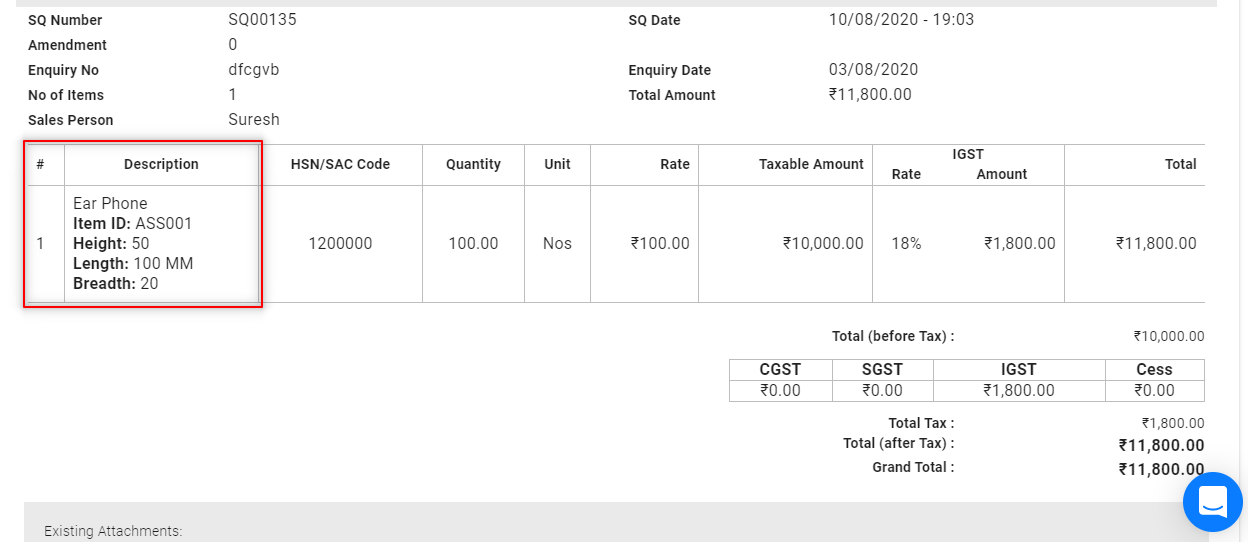The height and width of the screenshot is (542, 1248).
Task: Select the Ear Phone item description
Action: pyautogui.click(x=110, y=203)
